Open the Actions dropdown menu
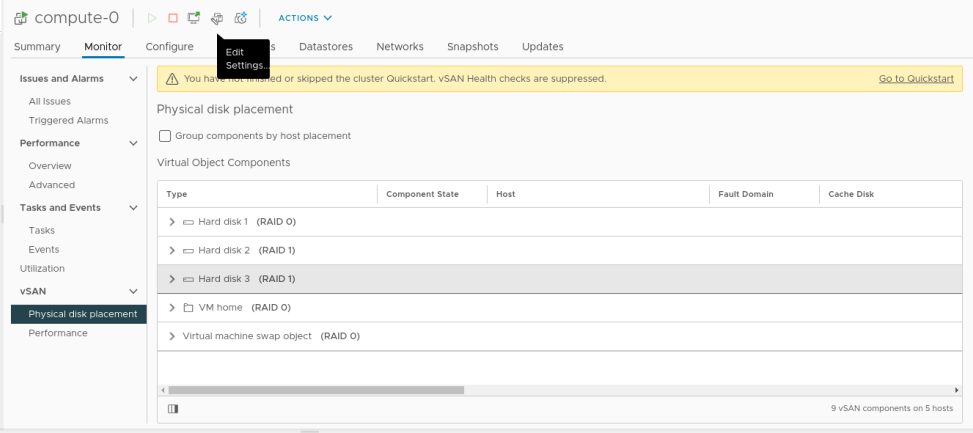Viewport: 973px width, 433px height. point(305,18)
